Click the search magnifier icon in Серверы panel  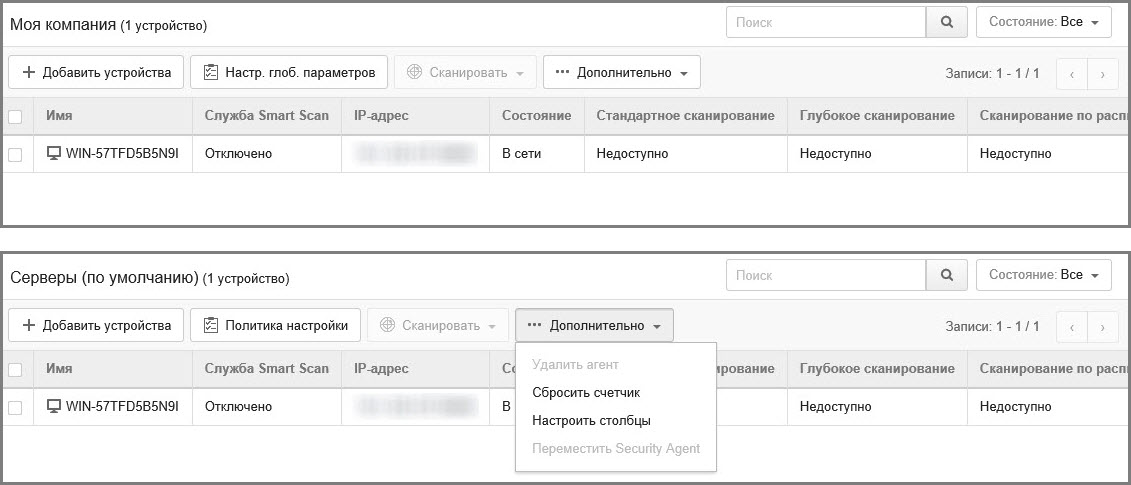coord(947,275)
